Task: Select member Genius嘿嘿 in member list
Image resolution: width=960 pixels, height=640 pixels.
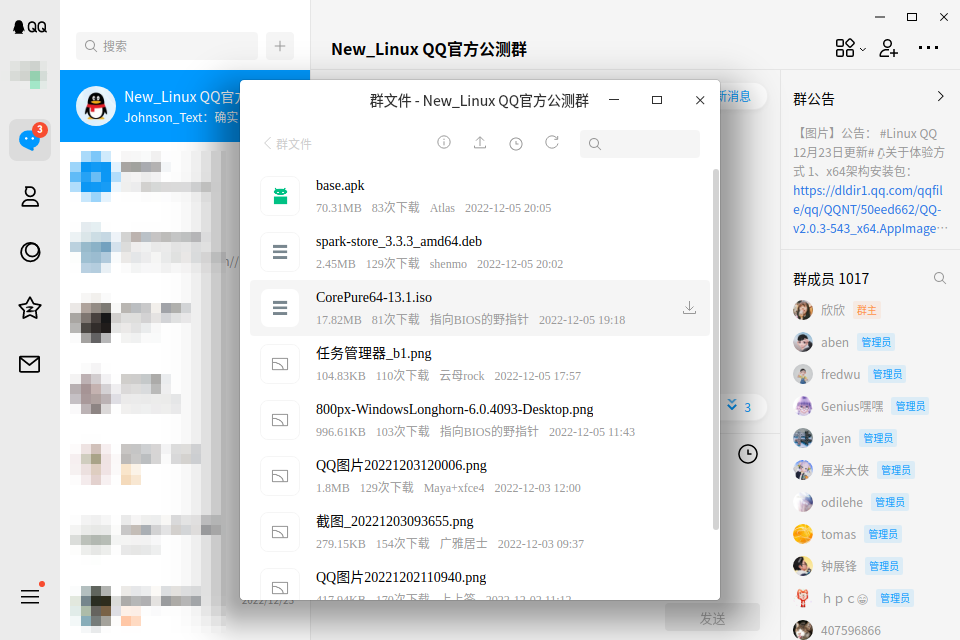Action: click(869, 406)
